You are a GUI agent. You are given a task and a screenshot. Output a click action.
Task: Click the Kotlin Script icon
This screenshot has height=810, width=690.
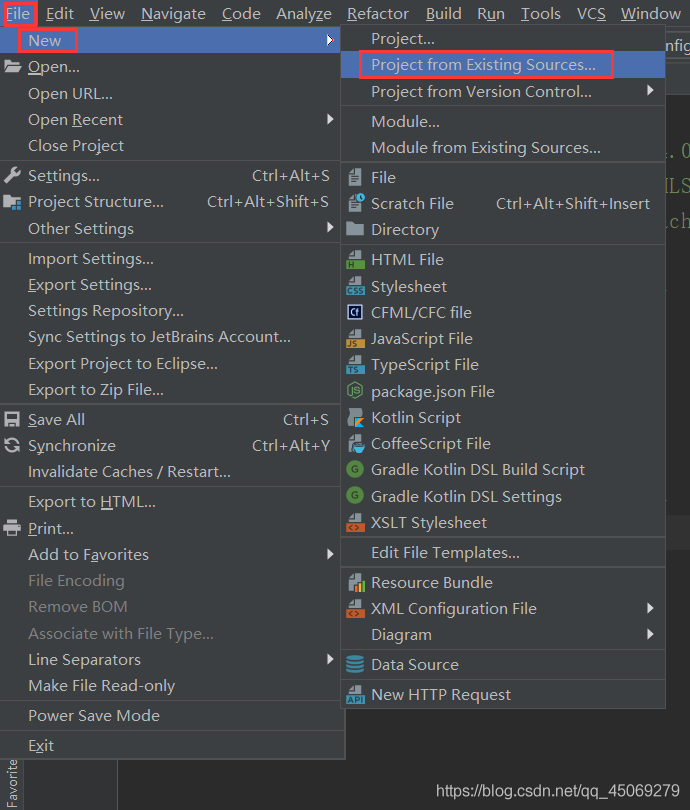[x=355, y=418]
